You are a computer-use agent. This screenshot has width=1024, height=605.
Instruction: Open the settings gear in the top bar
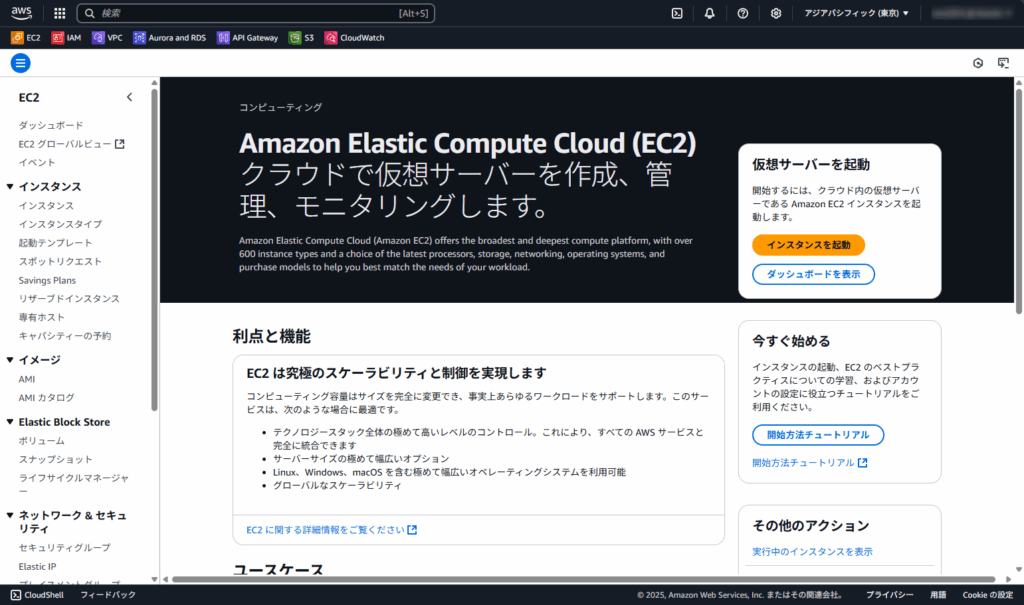(776, 13)
